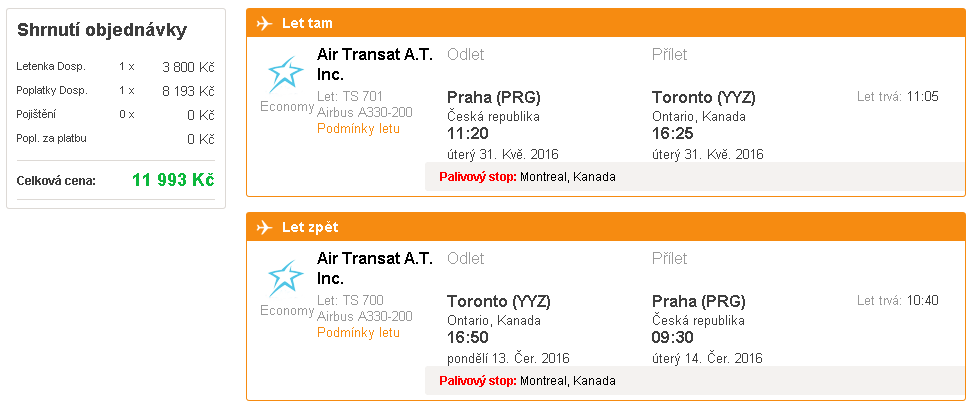Click the Pojištění row in order summary

pyautogui.click(x=115, y=115)
